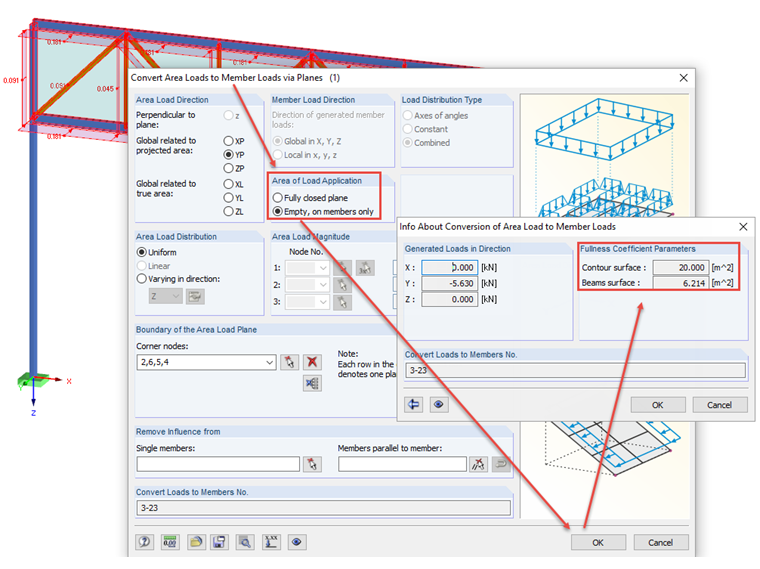760x569 pixels.
Task: Pick single members with pointer icon
Action: click(x=312, y=464)
